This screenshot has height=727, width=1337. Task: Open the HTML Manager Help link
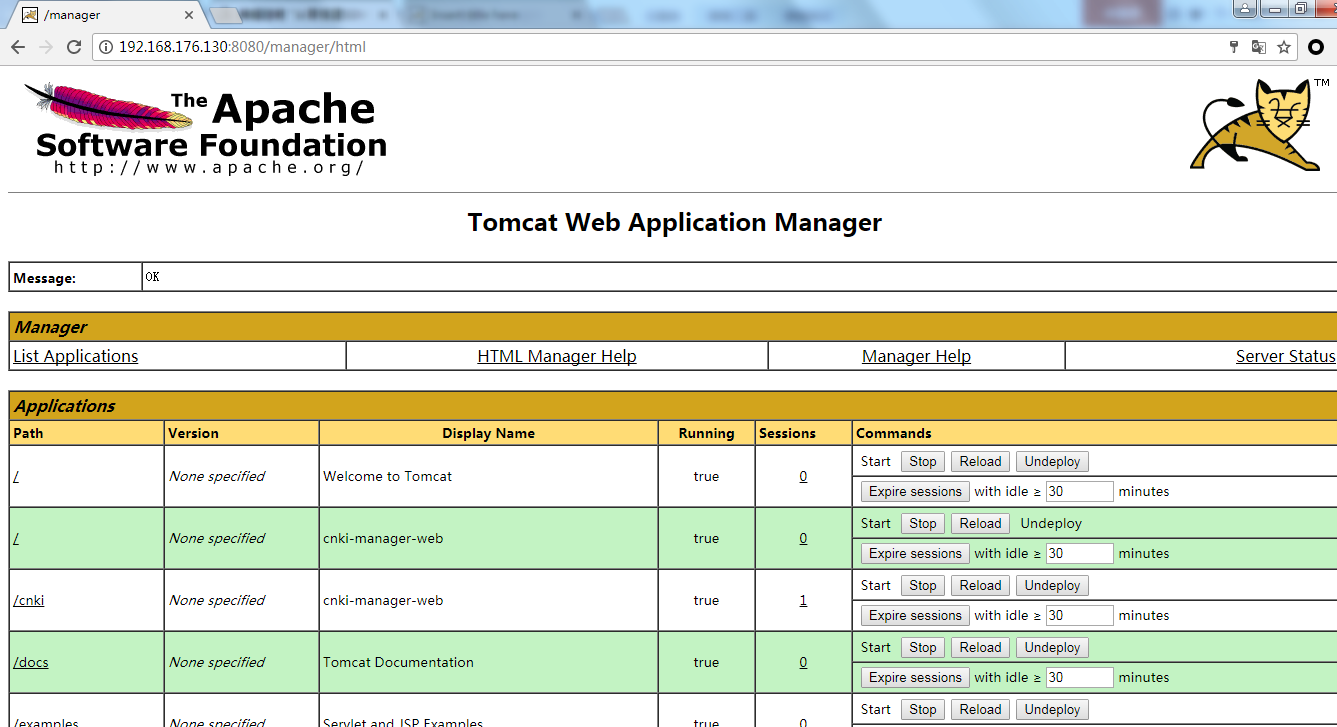pos(557,356)
